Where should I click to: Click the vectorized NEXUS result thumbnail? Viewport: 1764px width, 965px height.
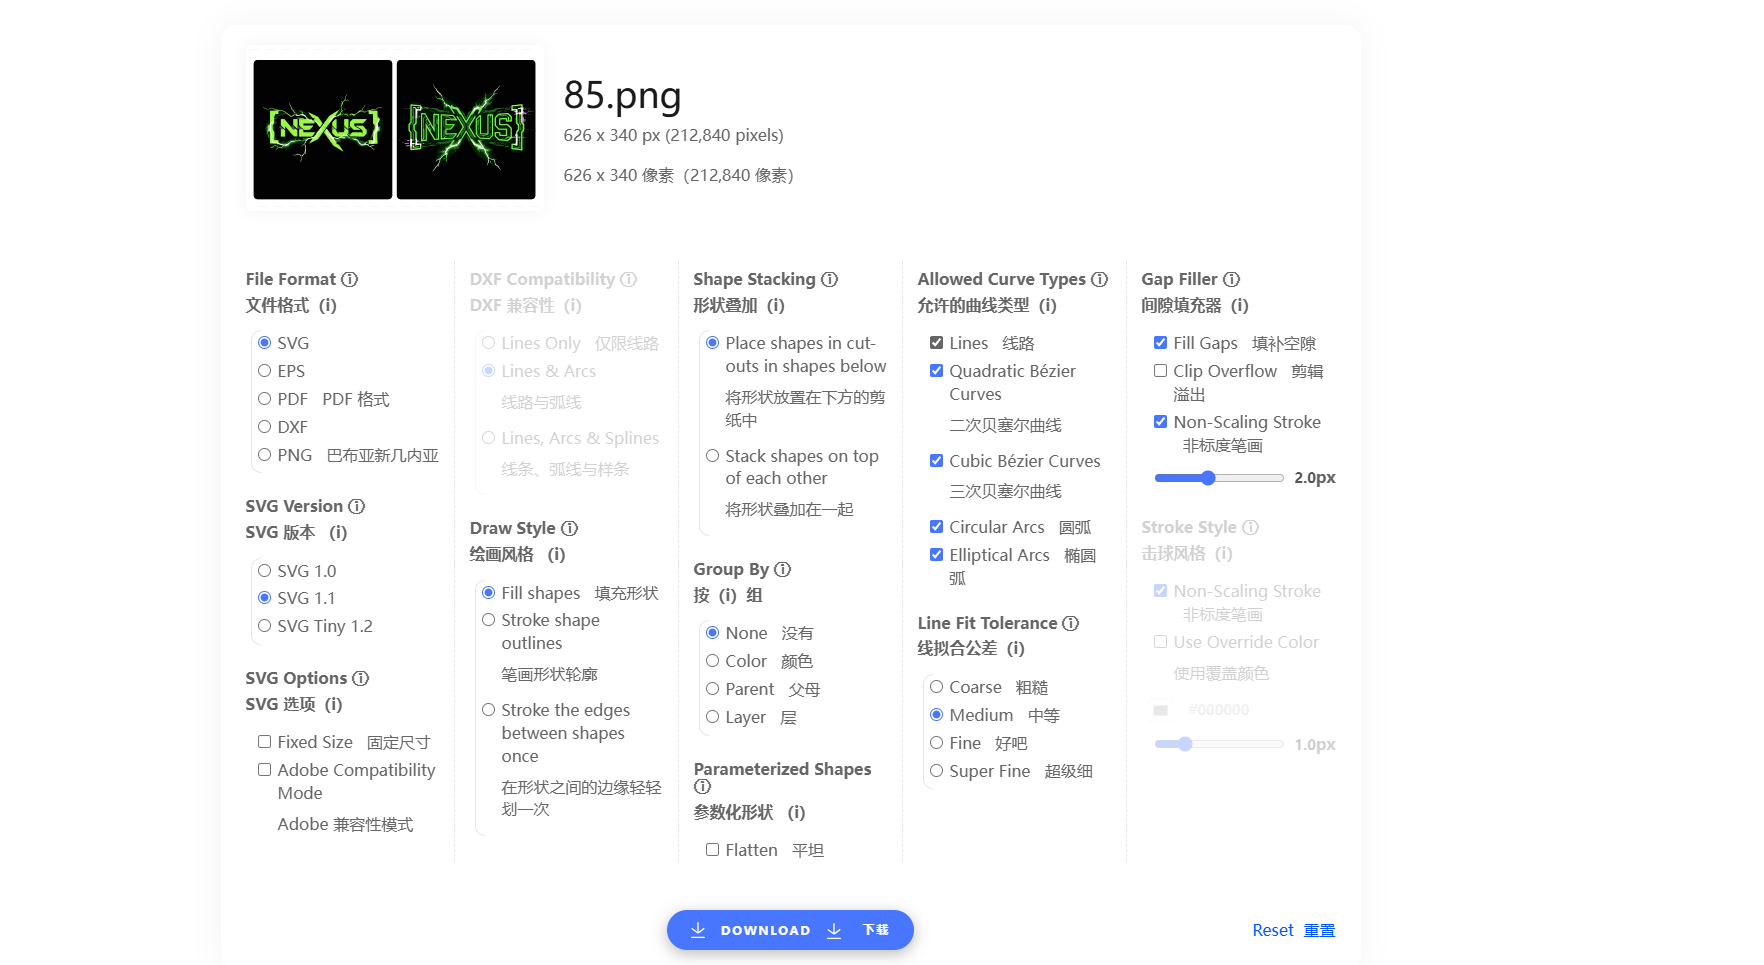[466, 129]
